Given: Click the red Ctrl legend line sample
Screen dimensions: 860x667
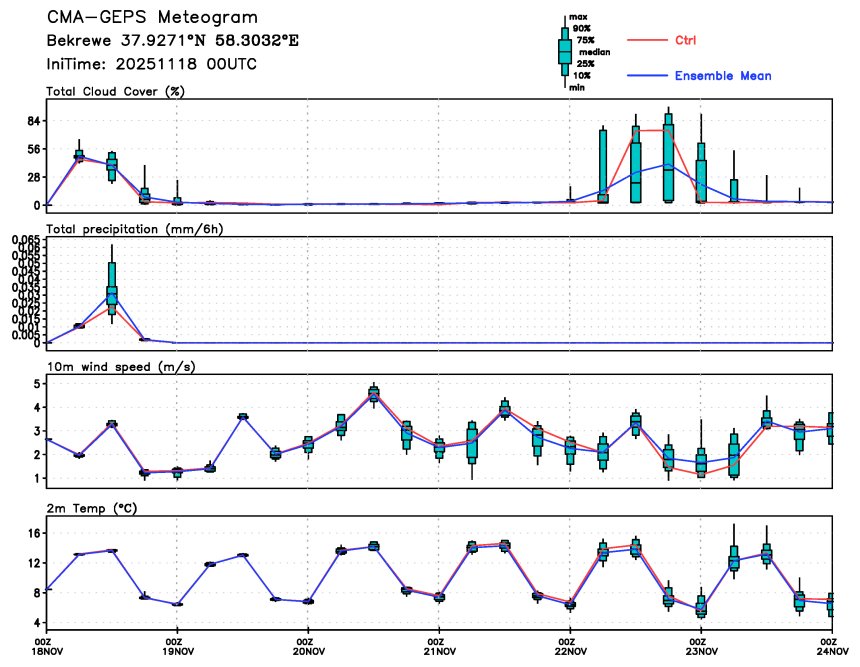Looking at the screenshot, I should pos(647,40).
